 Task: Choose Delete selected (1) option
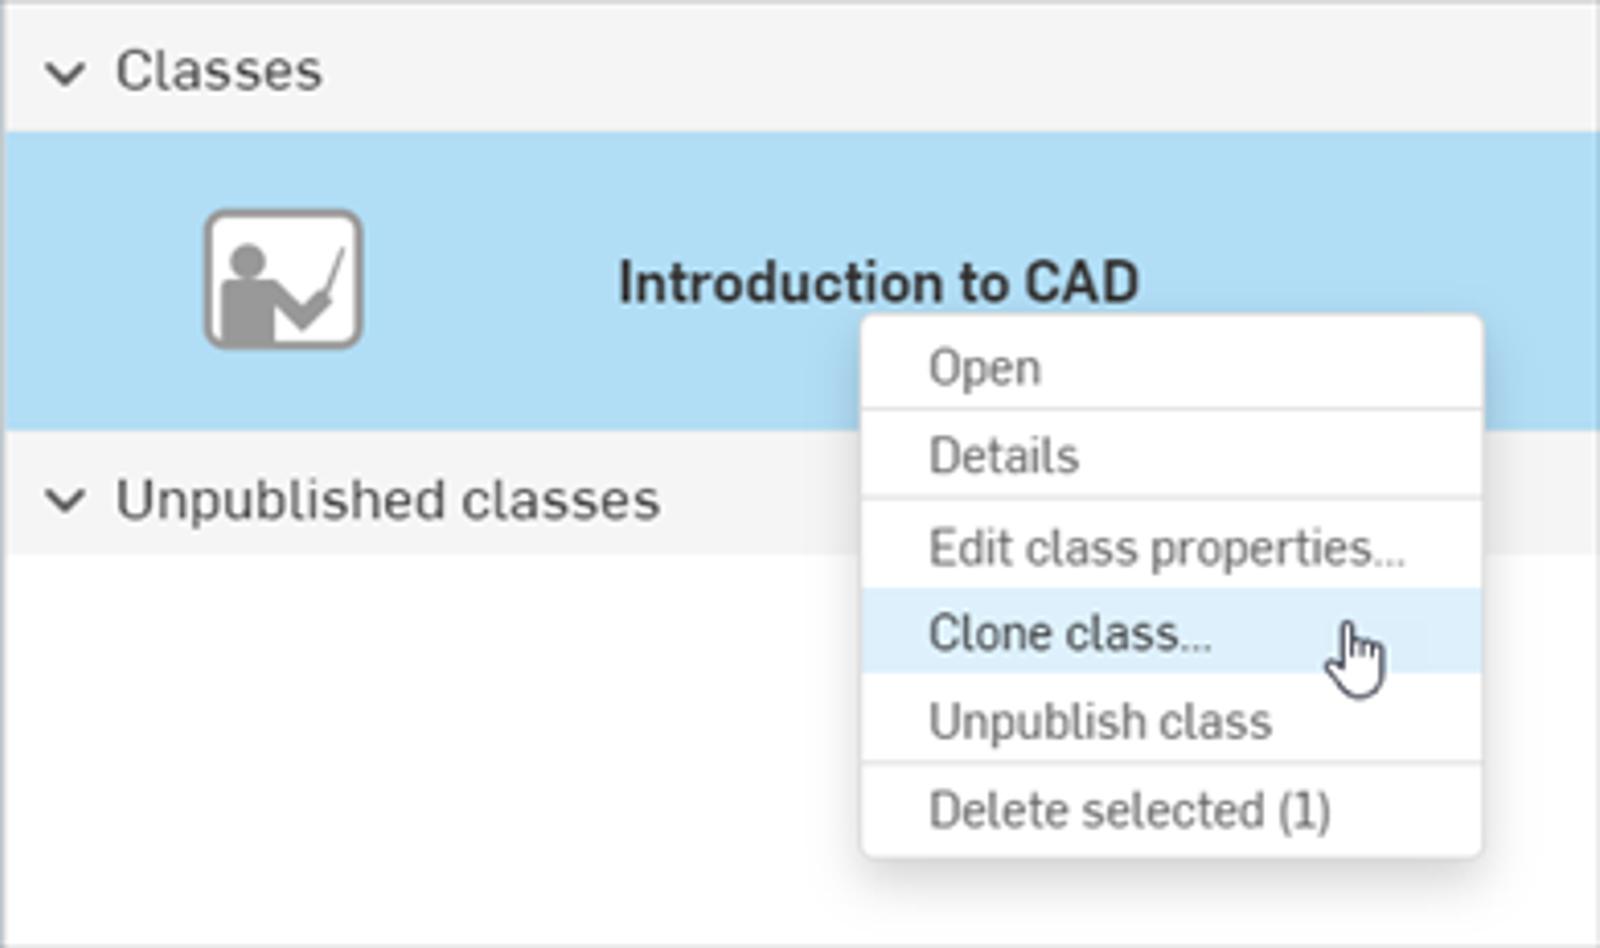click(1129, 810)
